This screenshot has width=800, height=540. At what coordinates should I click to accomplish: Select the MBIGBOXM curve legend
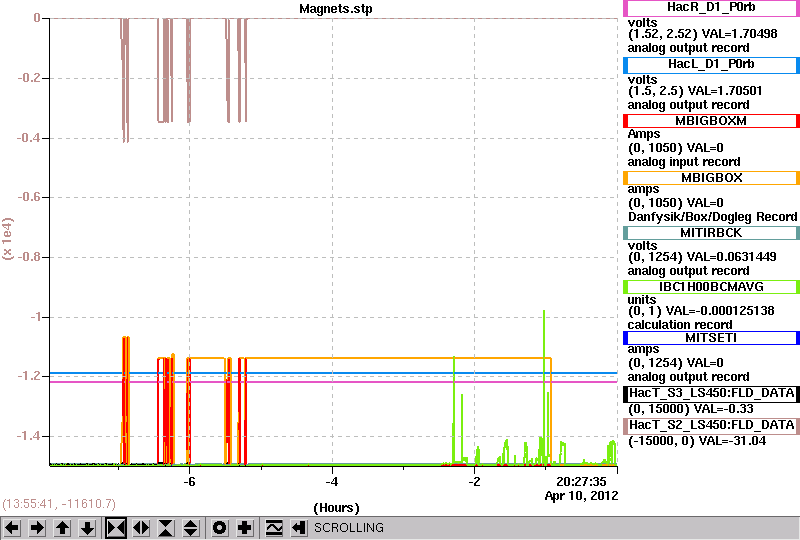click(x=711, y=121)
